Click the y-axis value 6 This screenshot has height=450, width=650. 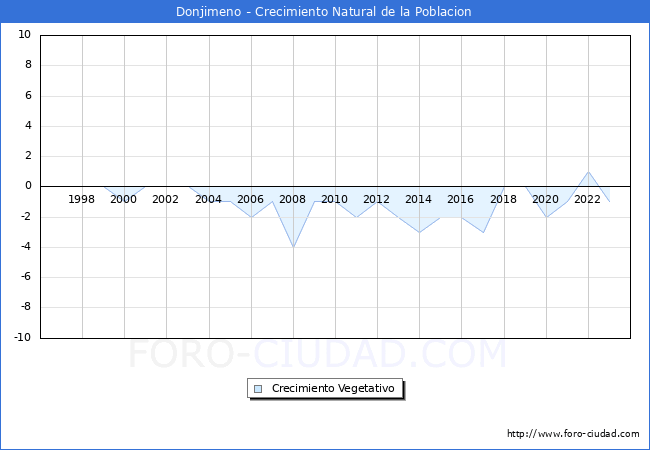[28, 95]
